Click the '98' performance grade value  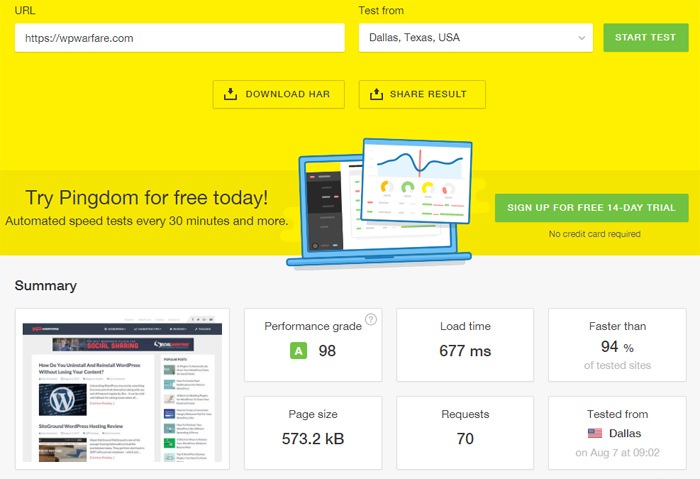click(x=327, y=351)
